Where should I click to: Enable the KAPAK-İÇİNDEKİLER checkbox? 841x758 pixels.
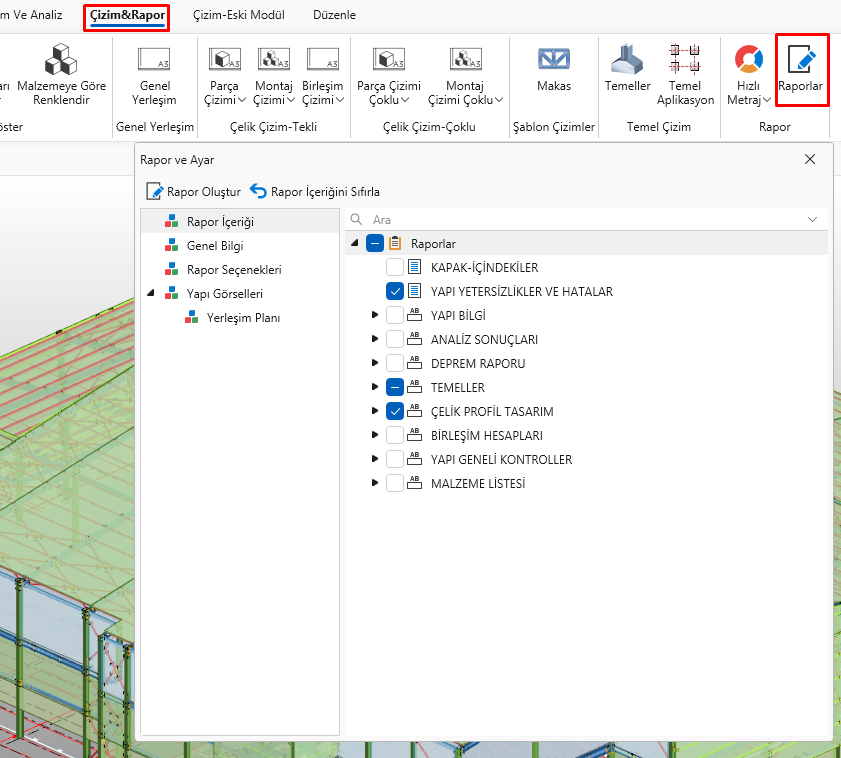click(395, 267)
